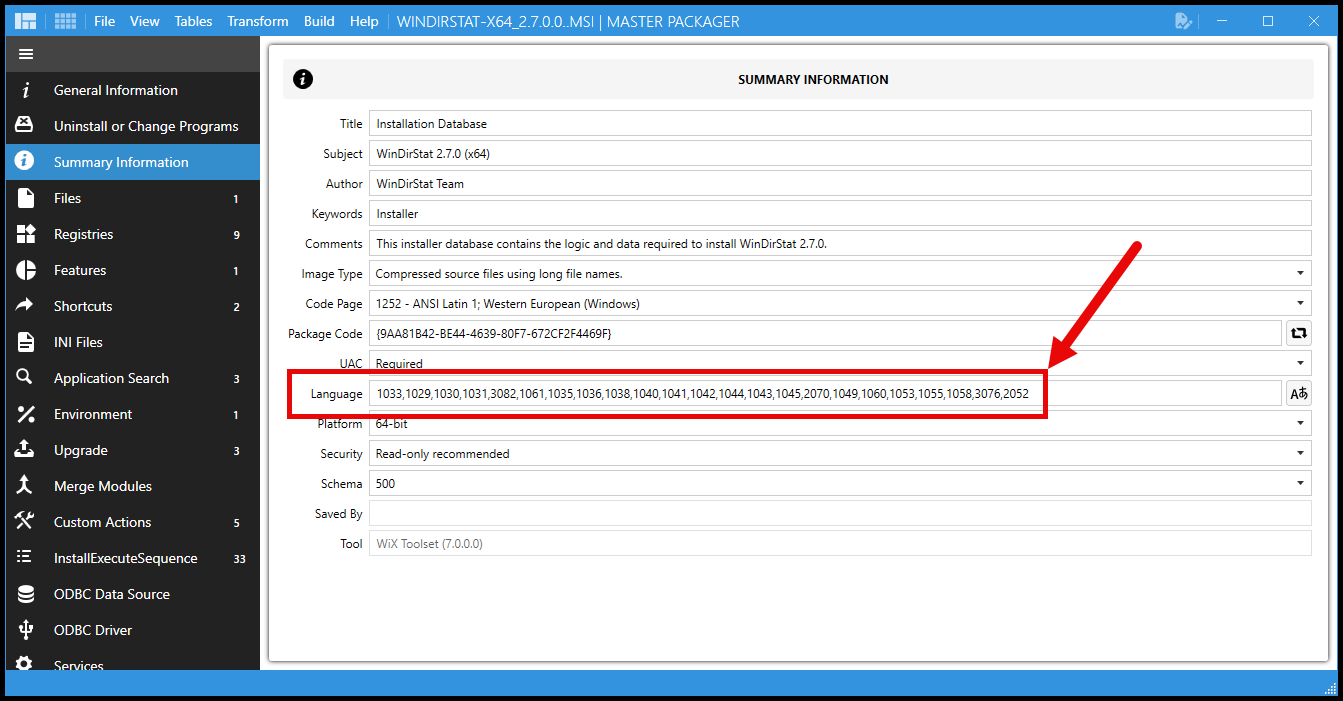Click the InstallExecuteSequence list icon

coord(25,558)
